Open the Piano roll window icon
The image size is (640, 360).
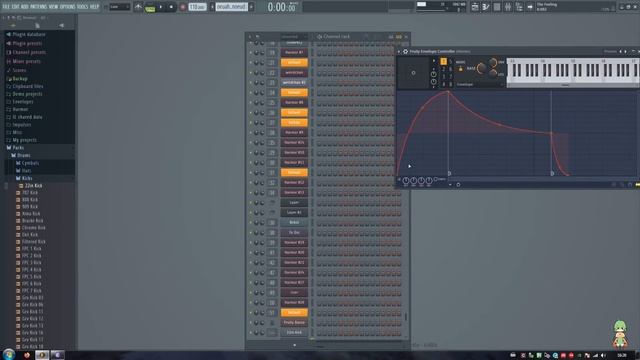coord(486,7)
